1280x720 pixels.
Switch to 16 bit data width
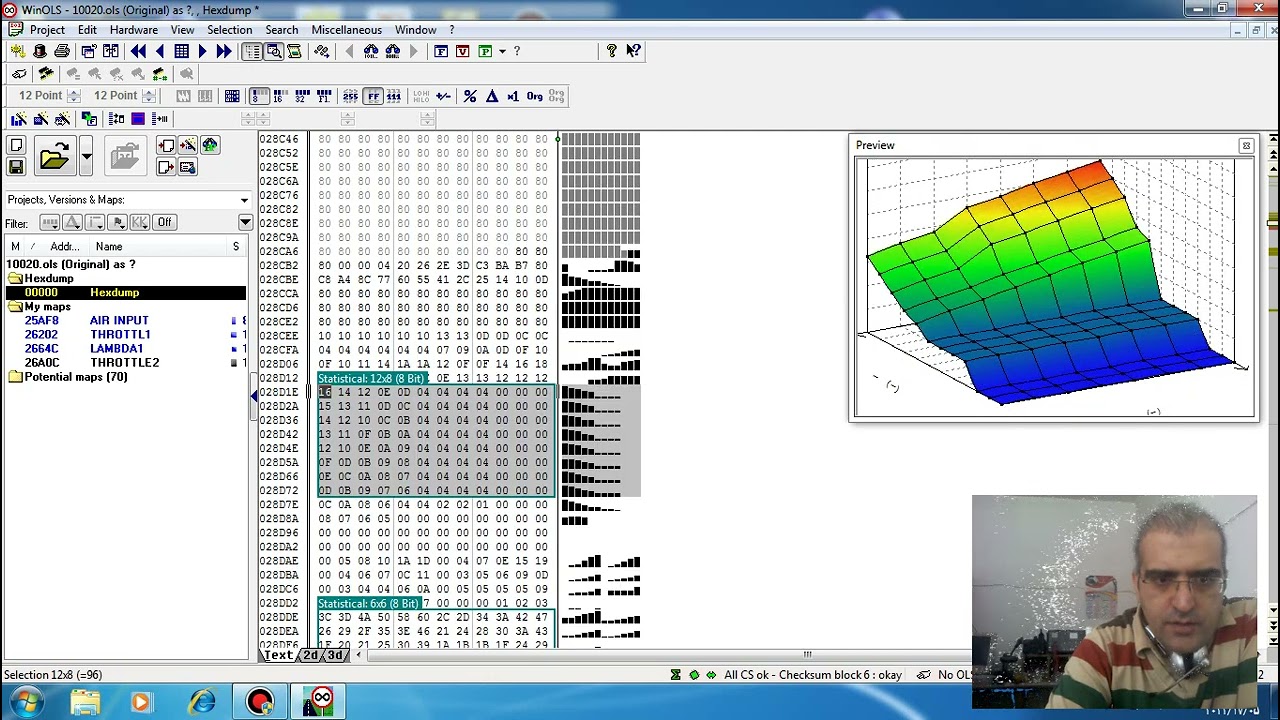point(281,96)
